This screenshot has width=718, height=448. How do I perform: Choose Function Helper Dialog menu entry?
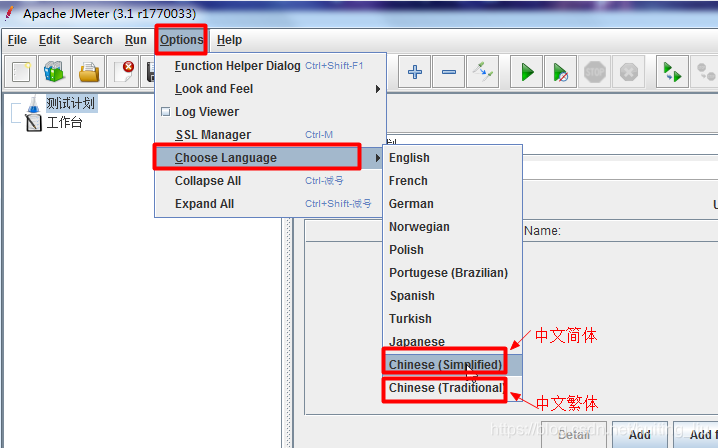click(270, 66)
